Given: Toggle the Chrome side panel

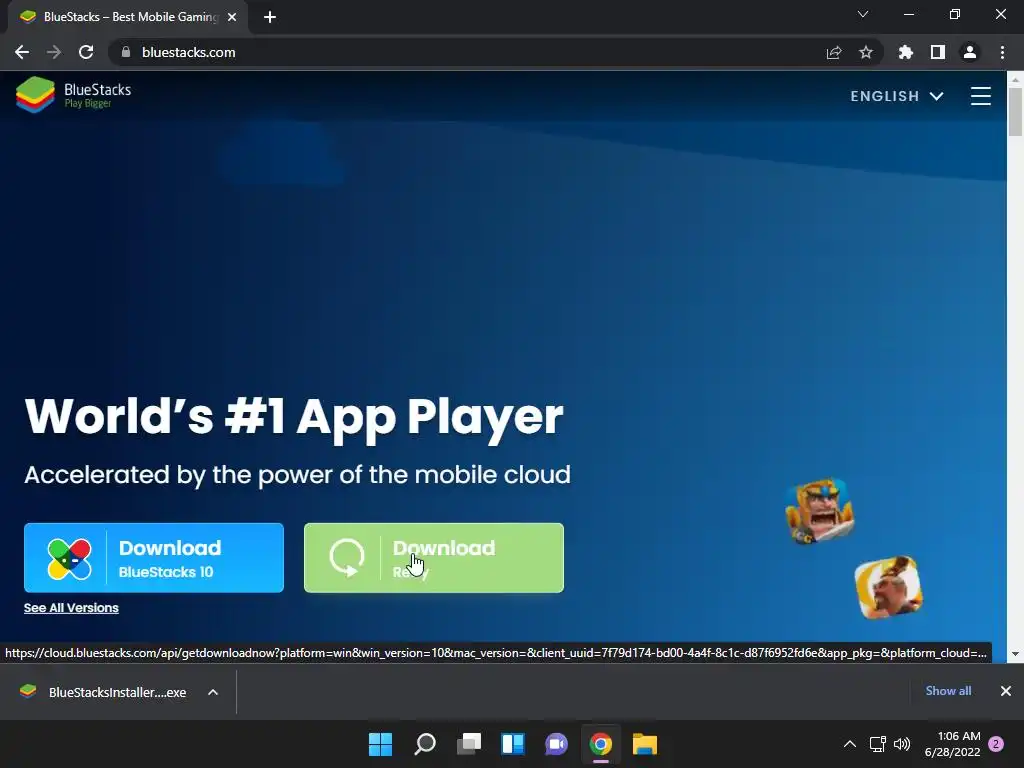Looking at the screenshot, I should click(x=938, y=52).
